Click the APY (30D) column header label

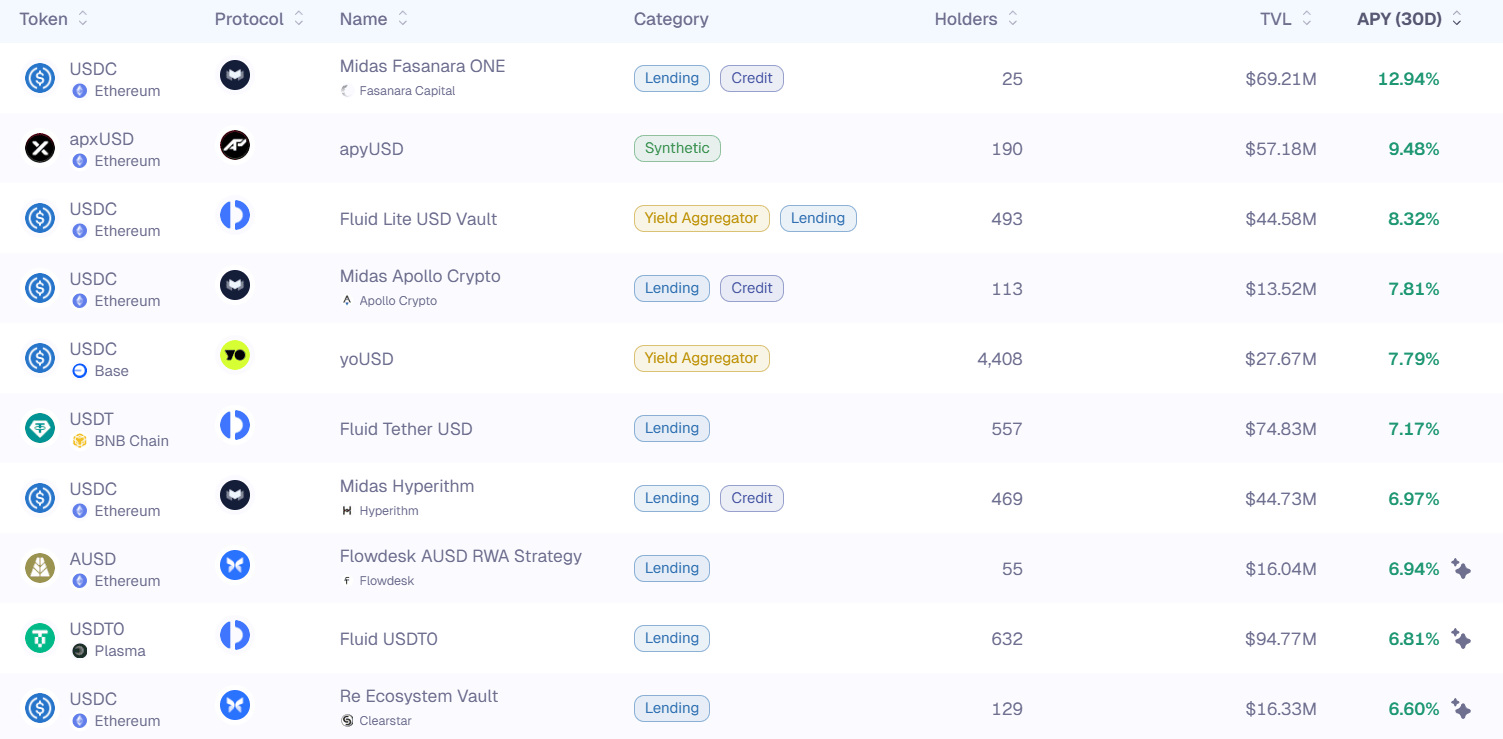pyautogui.click(x=1399, y=19)
